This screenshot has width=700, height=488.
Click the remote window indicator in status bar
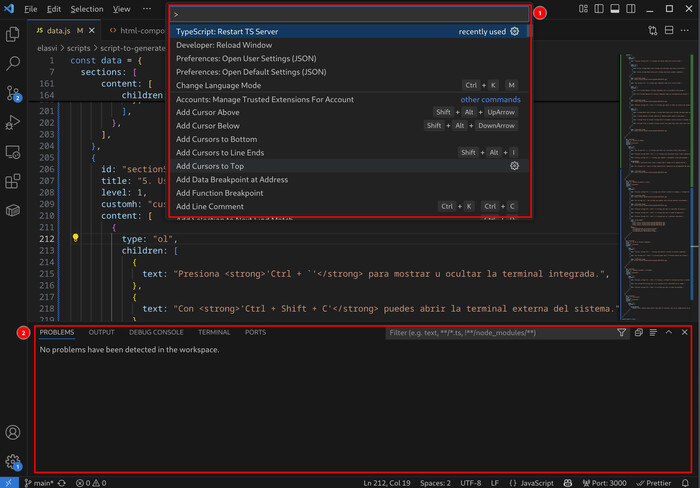click(x=9, y=483)
